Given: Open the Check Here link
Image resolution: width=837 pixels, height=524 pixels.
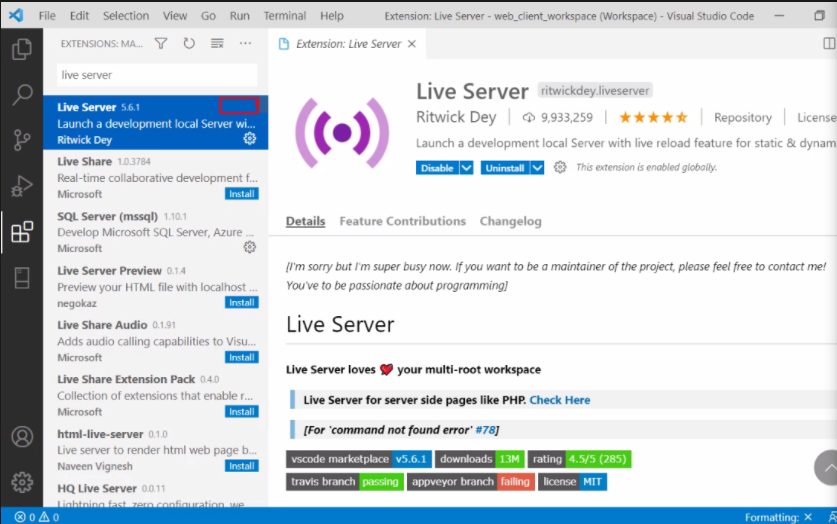Looking at the screenshot, I should 559,400.
